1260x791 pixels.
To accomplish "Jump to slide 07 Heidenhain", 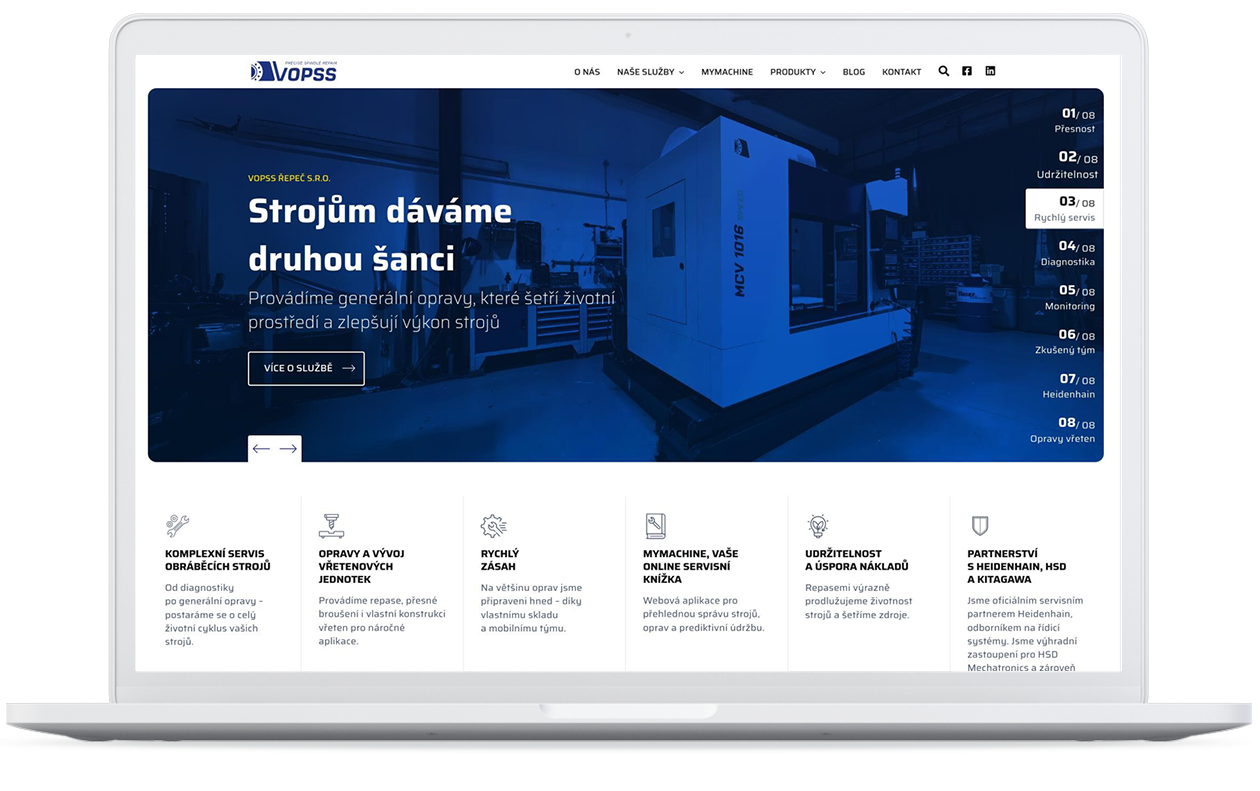I will [x=1068, y=386].
